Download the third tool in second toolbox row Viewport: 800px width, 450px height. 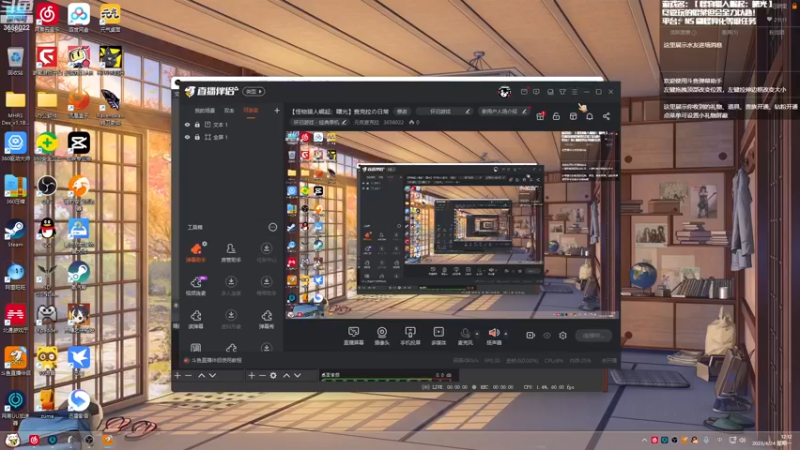coord(266,286)
